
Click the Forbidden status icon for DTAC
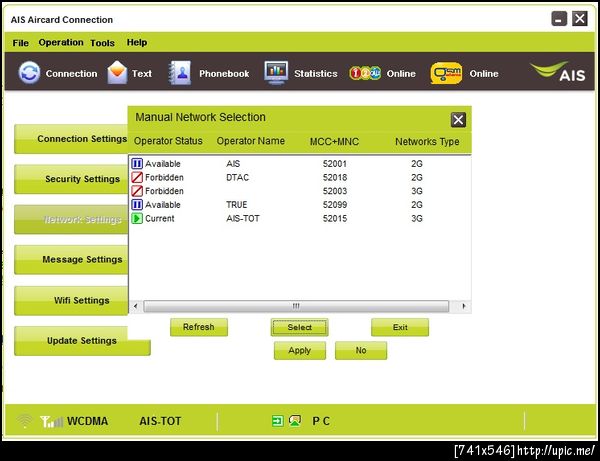pos(137,178)
